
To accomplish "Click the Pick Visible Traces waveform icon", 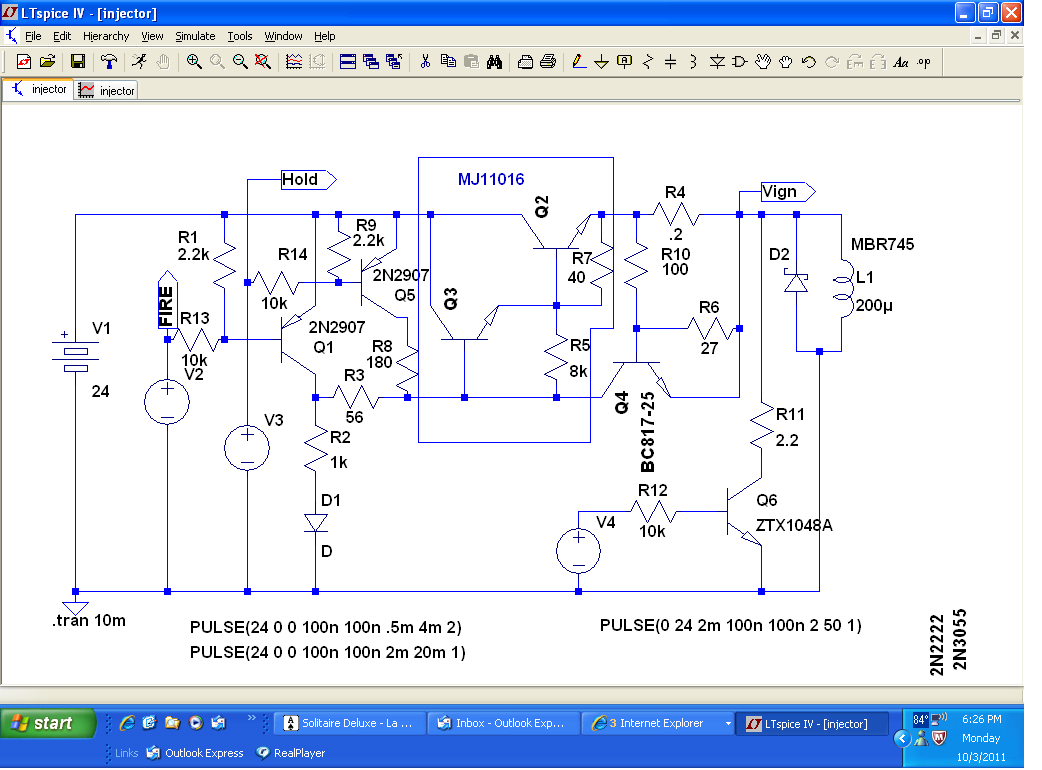I will pos(294,62).
